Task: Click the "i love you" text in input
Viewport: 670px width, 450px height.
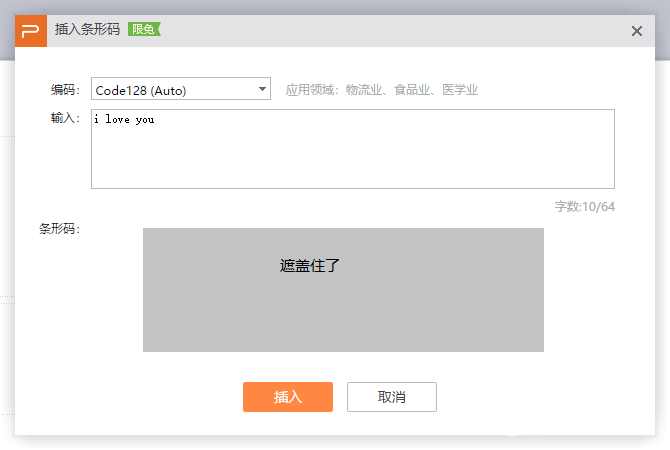Action: point(124,120)
